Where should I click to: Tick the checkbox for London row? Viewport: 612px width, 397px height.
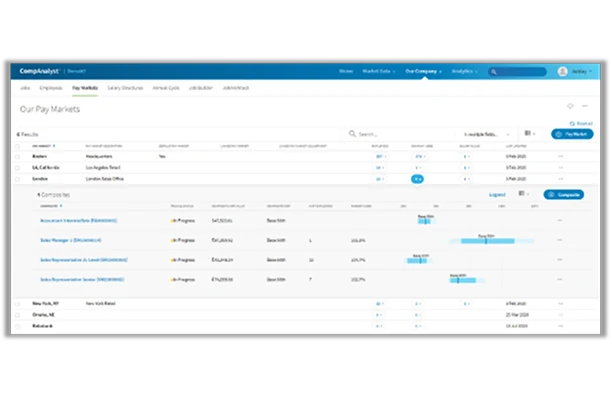point(17,179)
